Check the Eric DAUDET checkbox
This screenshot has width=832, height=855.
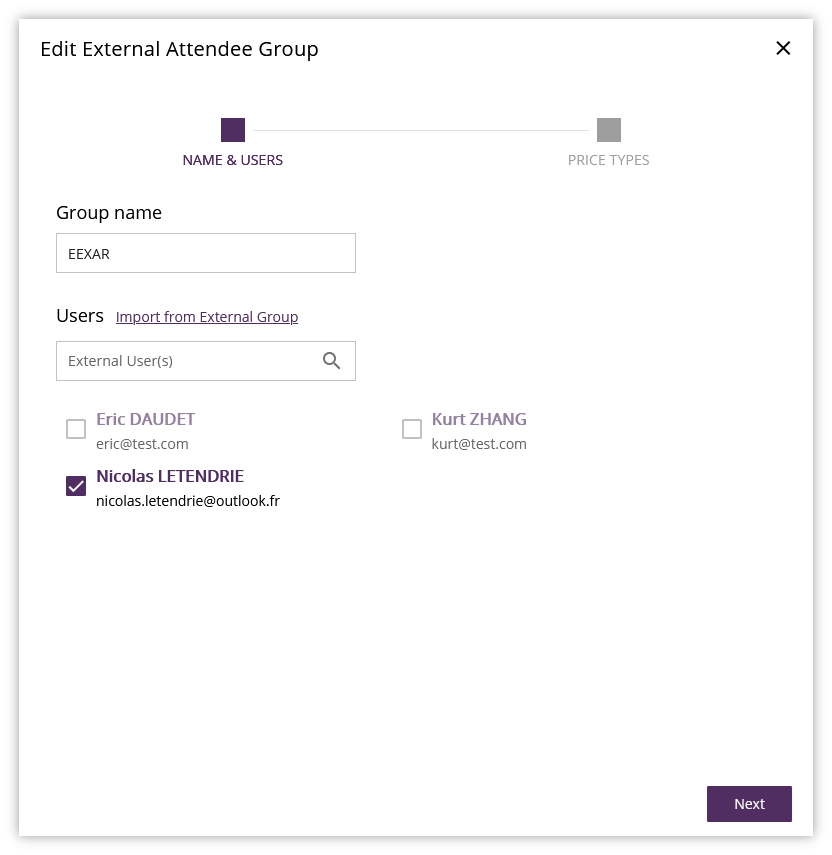76,429
